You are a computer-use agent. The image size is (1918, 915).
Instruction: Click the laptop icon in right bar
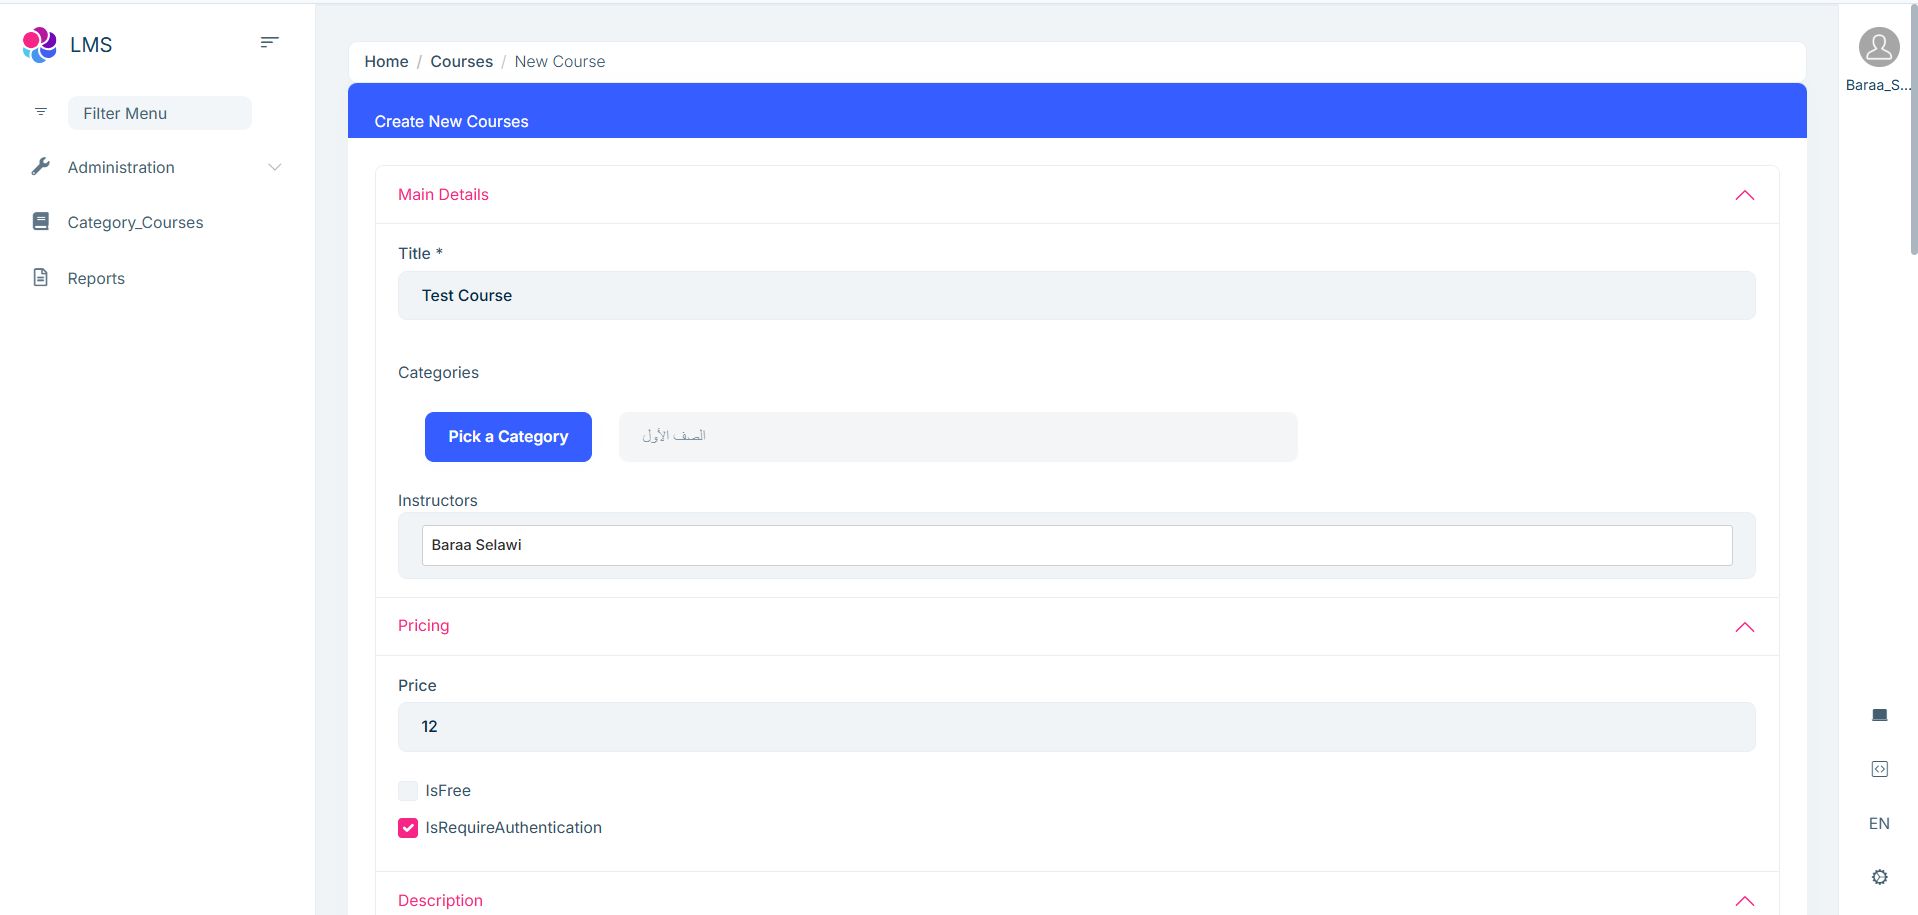(x=1879, y=715)
